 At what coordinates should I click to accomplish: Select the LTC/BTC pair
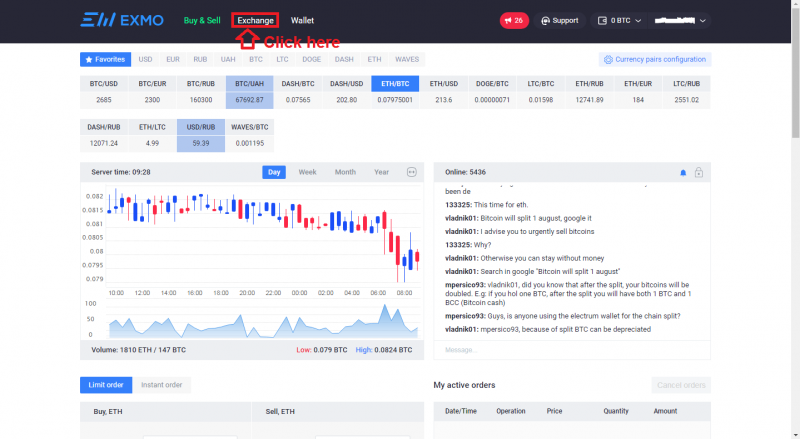[541, 92]
